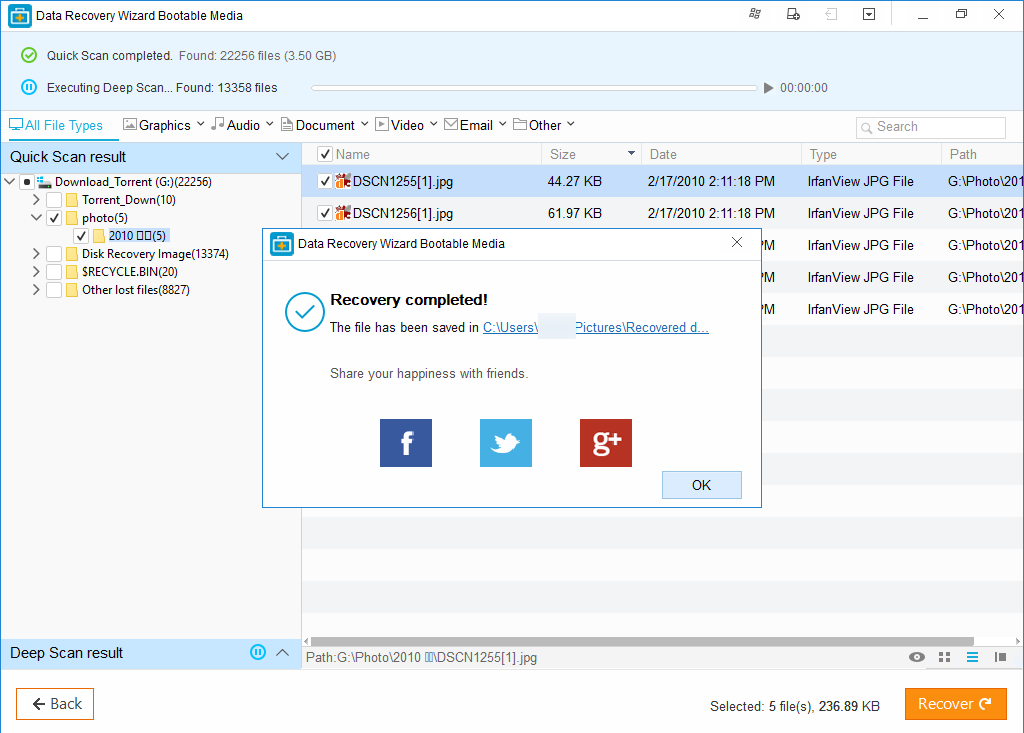The height and width of the screenshot is (733, 1024).
Task: Uncheck DSCN1256[1].jpg checkbox
Action: (325, 213)
